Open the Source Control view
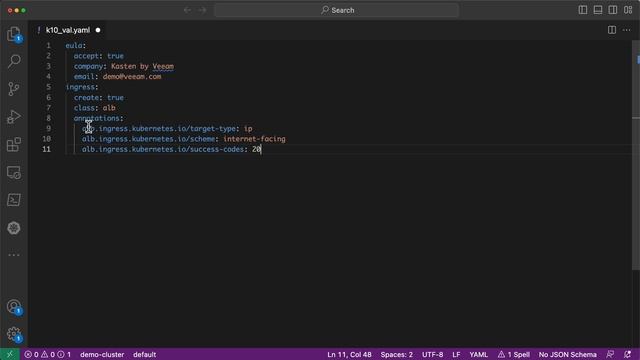Screen dimensions: 640x360 14,89
